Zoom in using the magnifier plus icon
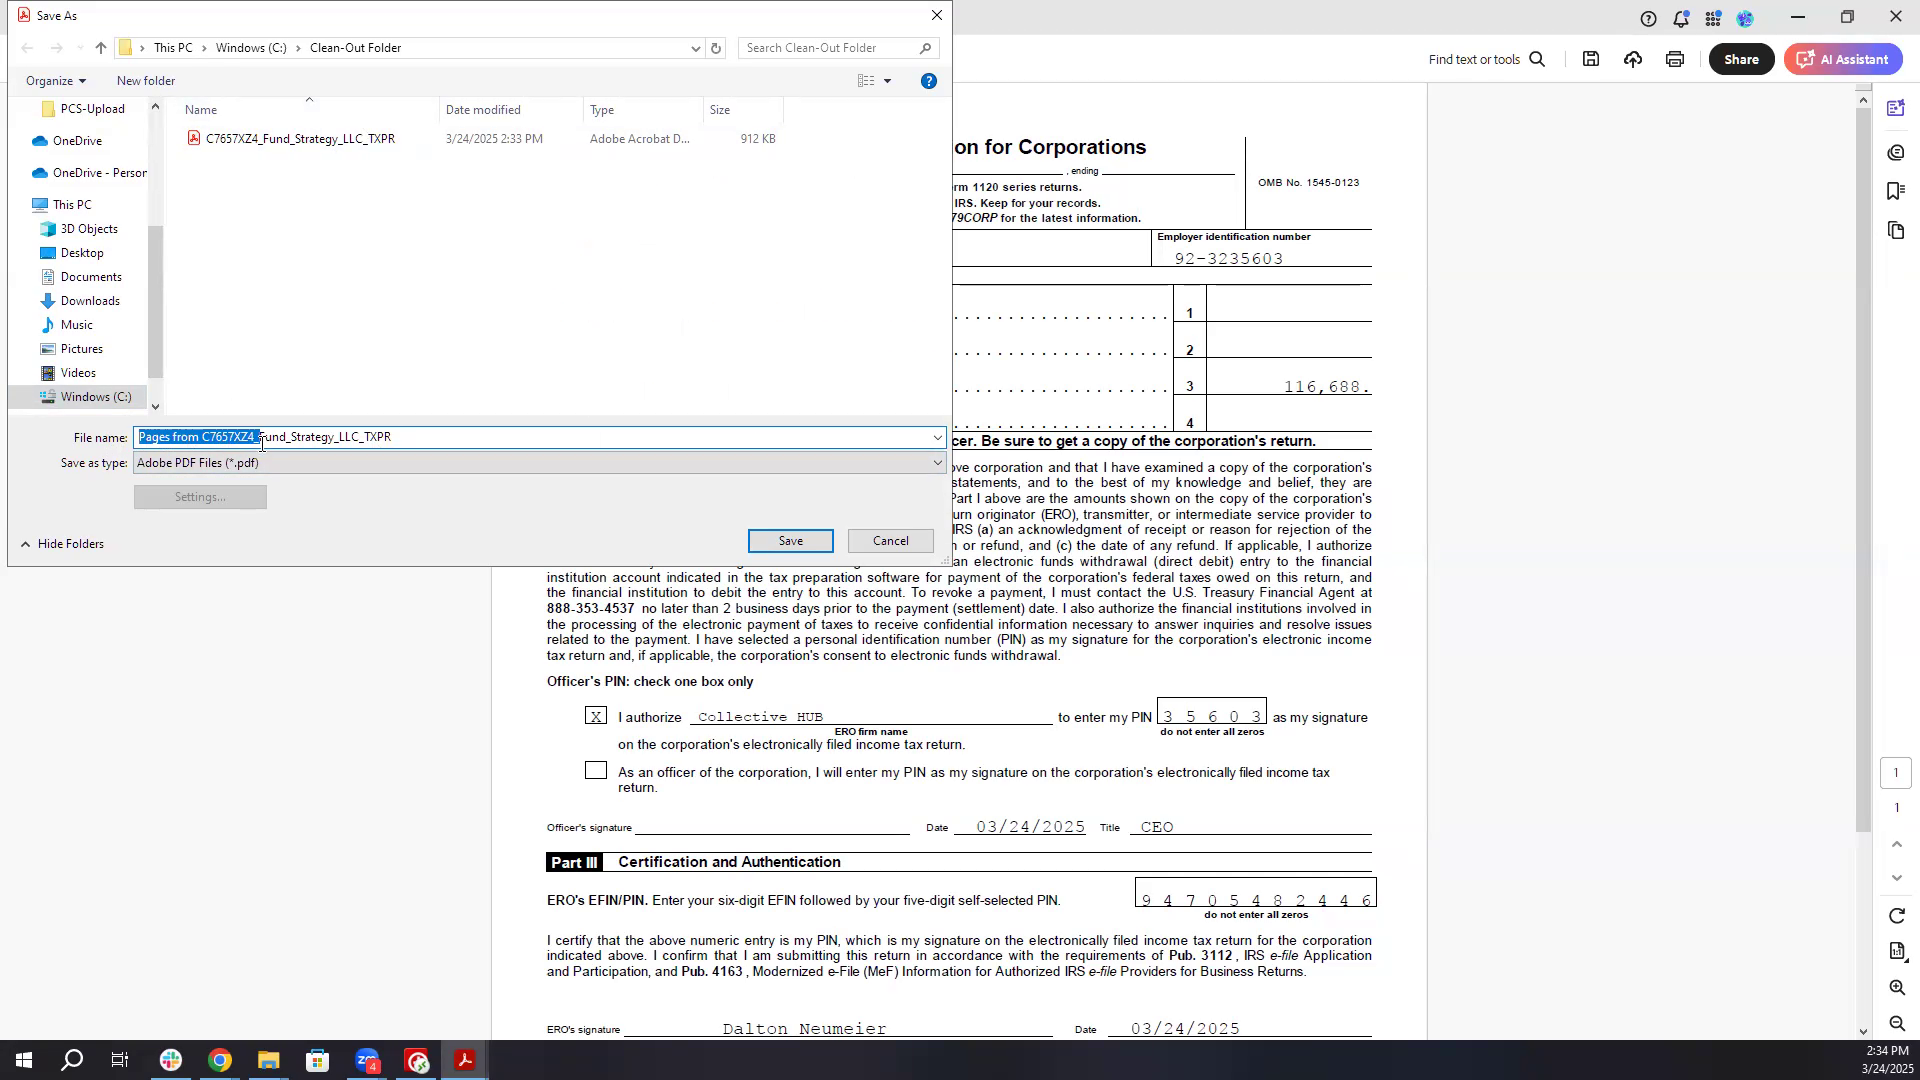This screenshot has width=1920, height=1080. tap(1896, 988)
